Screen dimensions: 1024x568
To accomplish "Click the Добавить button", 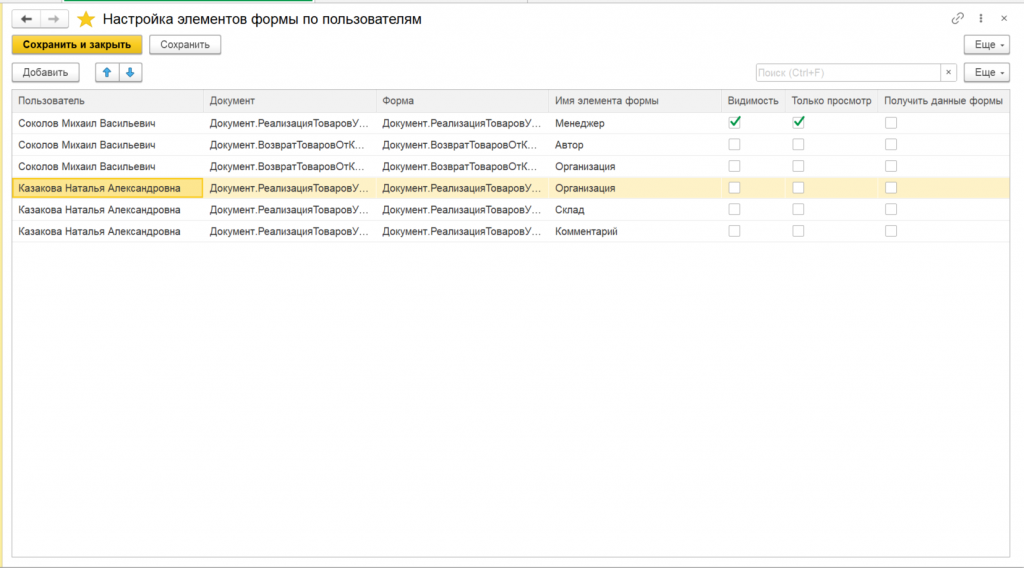I will coord(45,72).
